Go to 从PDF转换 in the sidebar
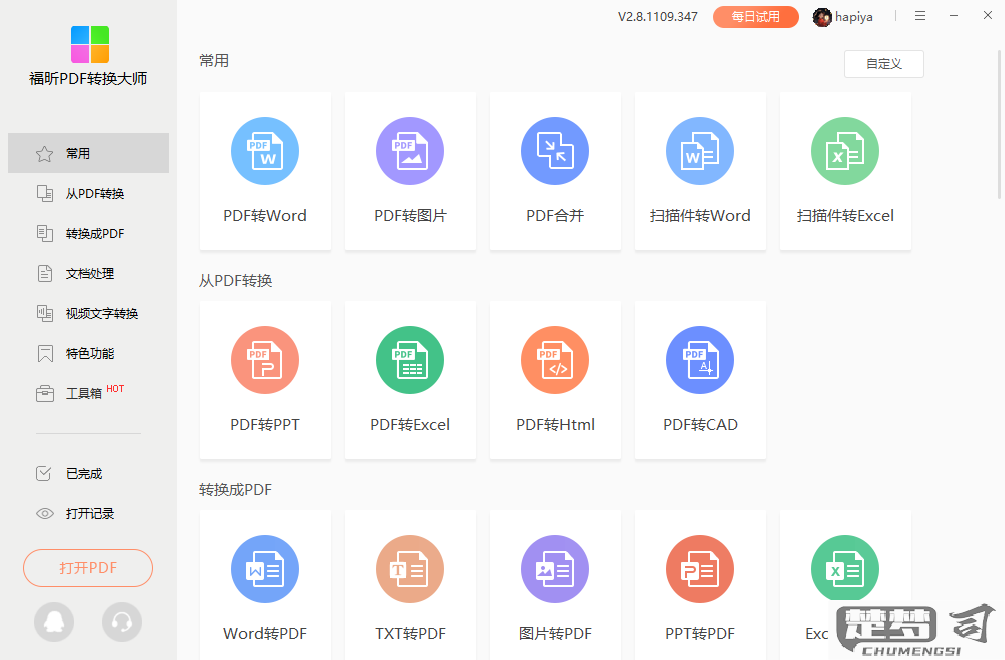 88,194
